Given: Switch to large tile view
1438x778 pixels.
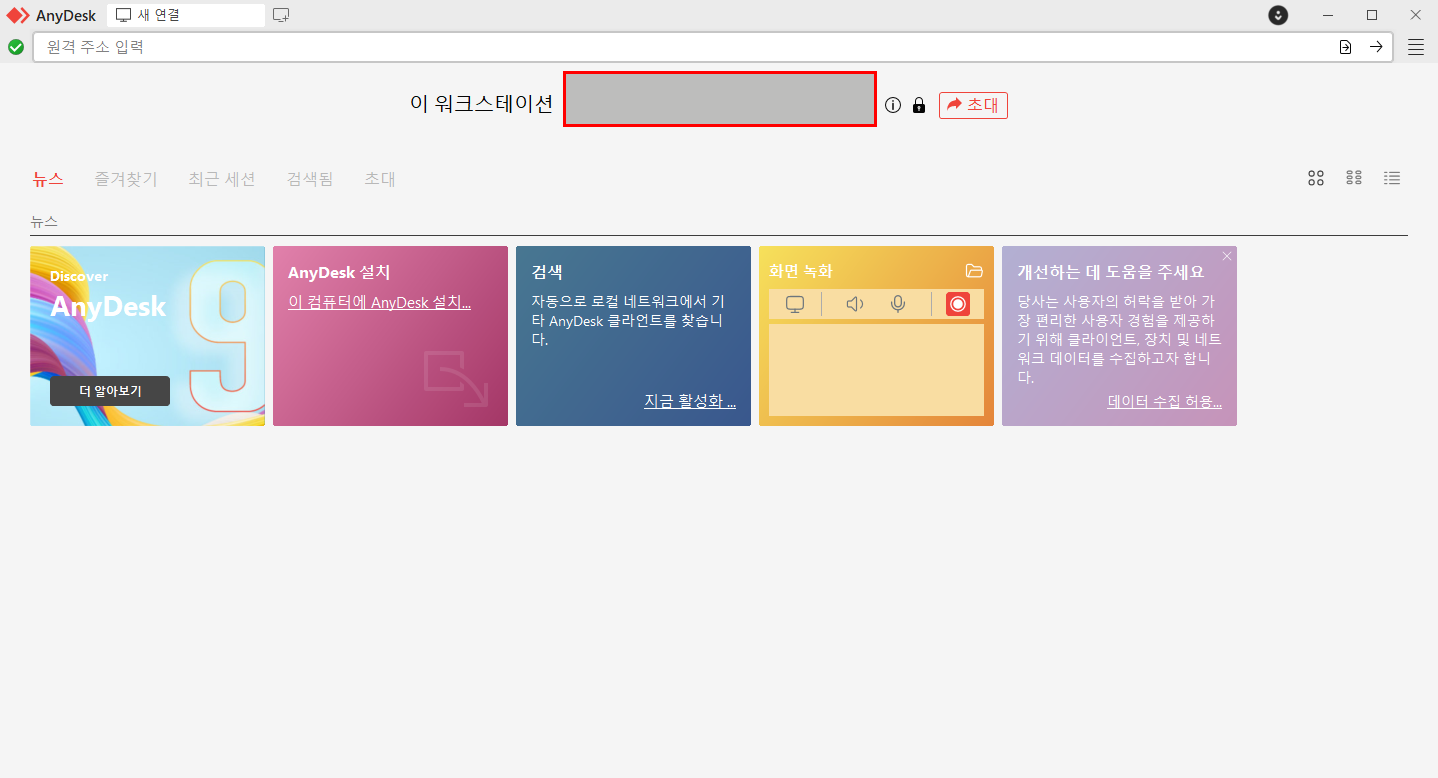Looking at the screenshot, I should point(1316,178).
